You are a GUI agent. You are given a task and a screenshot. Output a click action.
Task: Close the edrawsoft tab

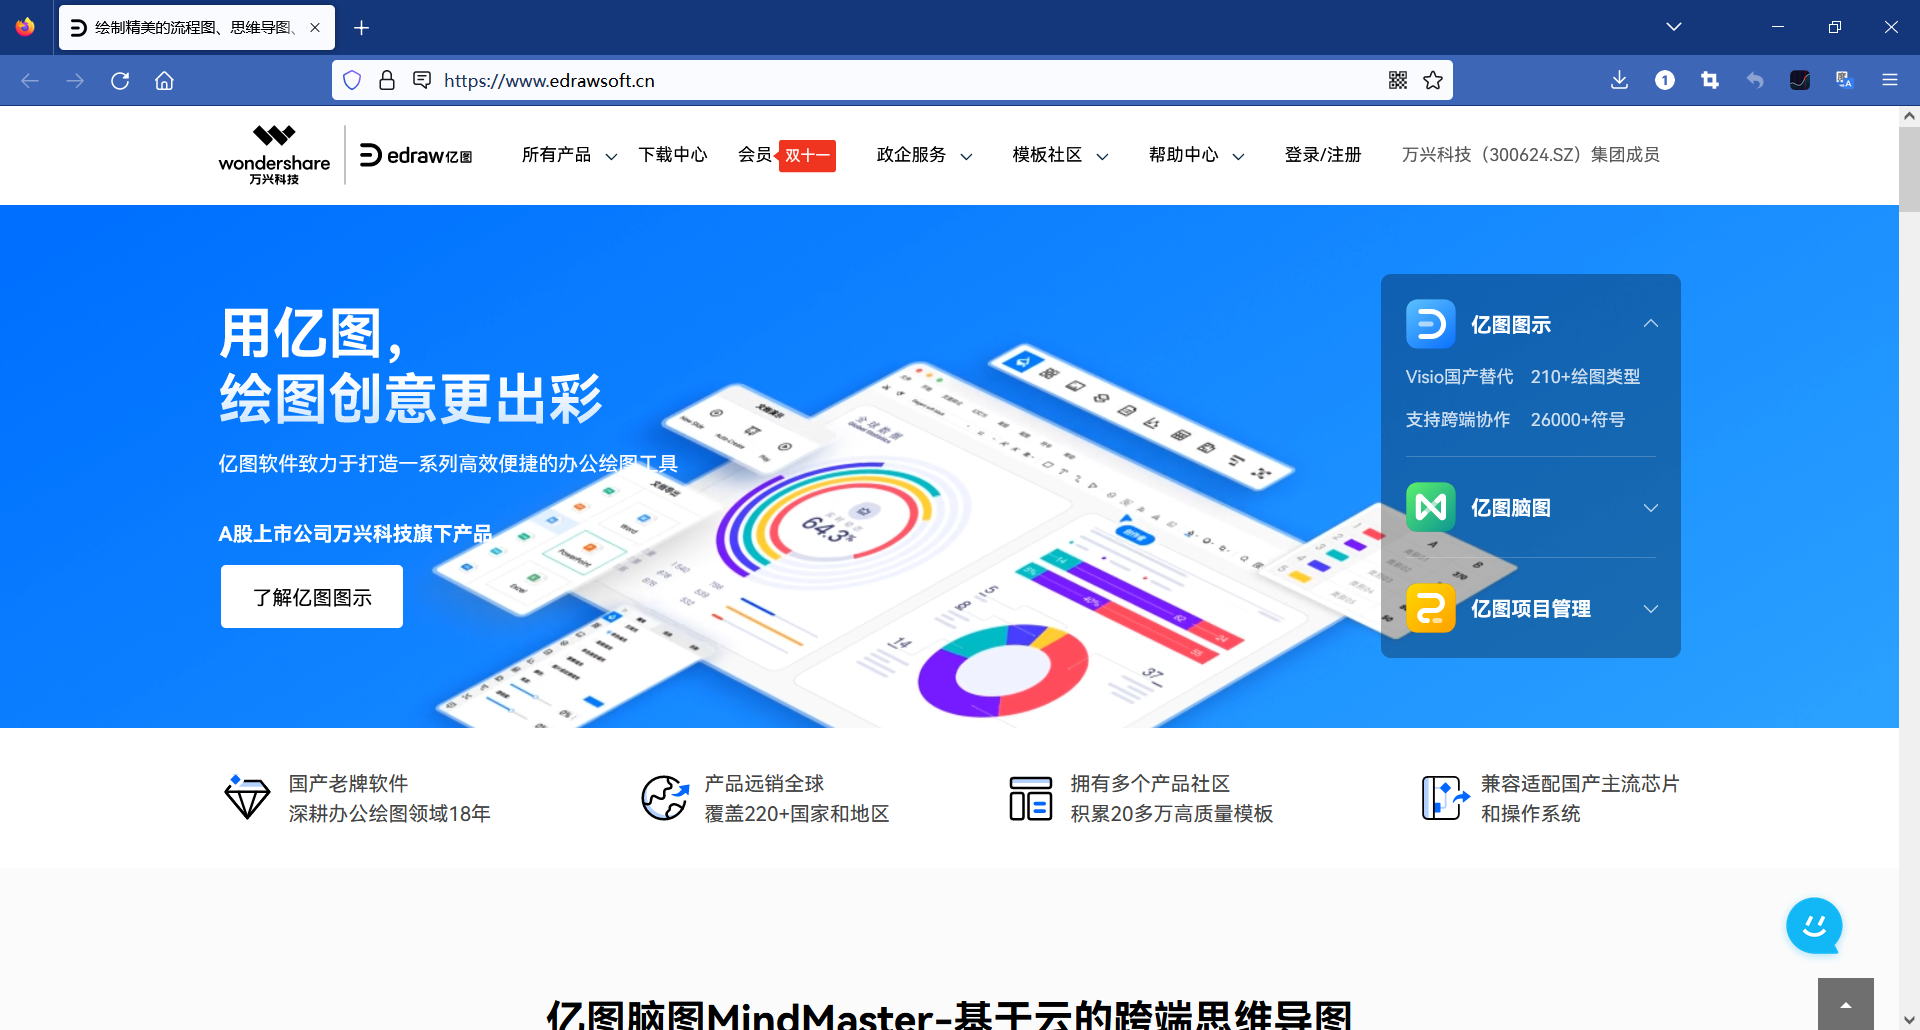pyautogui.click(x=315, y=28)
